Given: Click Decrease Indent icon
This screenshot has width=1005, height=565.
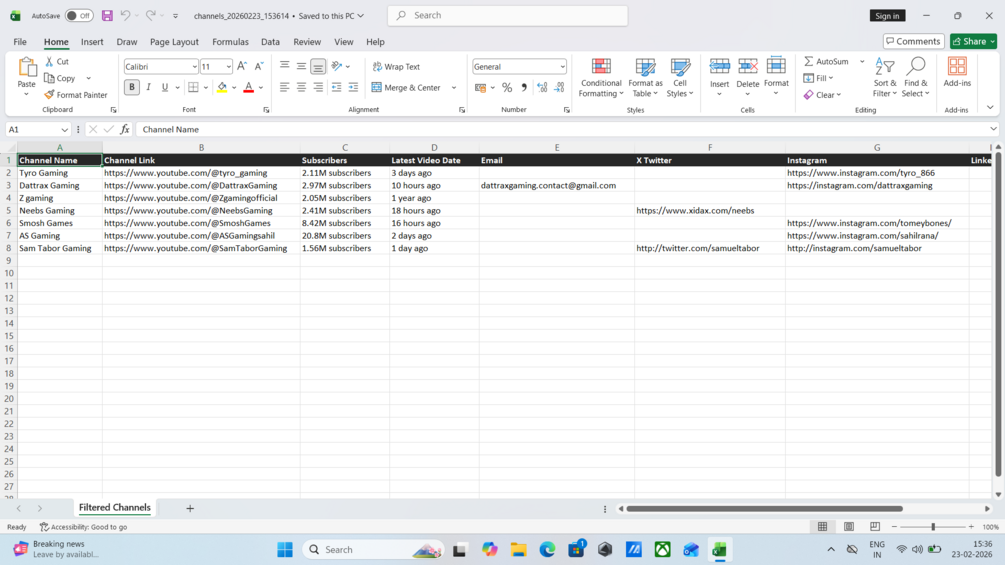Looking at the screenshot, I should coord(336,88).
